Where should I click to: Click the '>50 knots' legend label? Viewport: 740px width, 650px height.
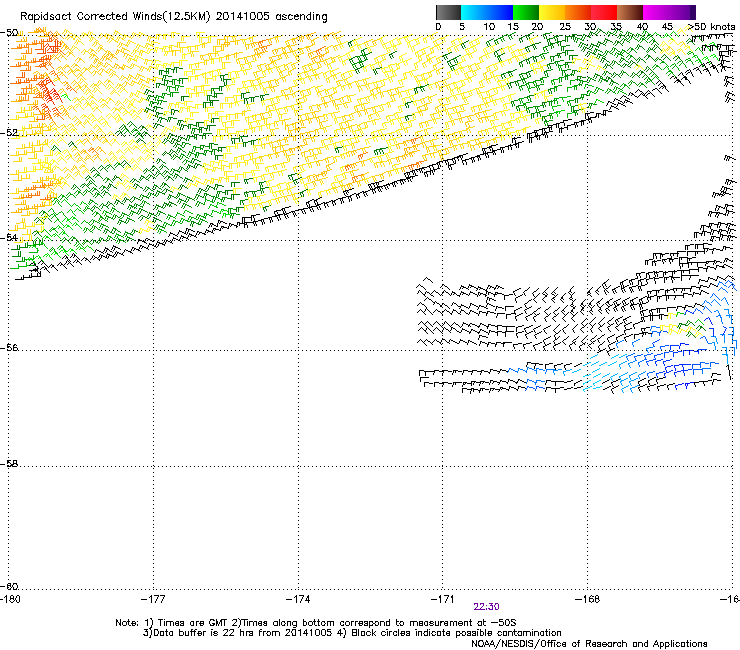tap(711, 27)
